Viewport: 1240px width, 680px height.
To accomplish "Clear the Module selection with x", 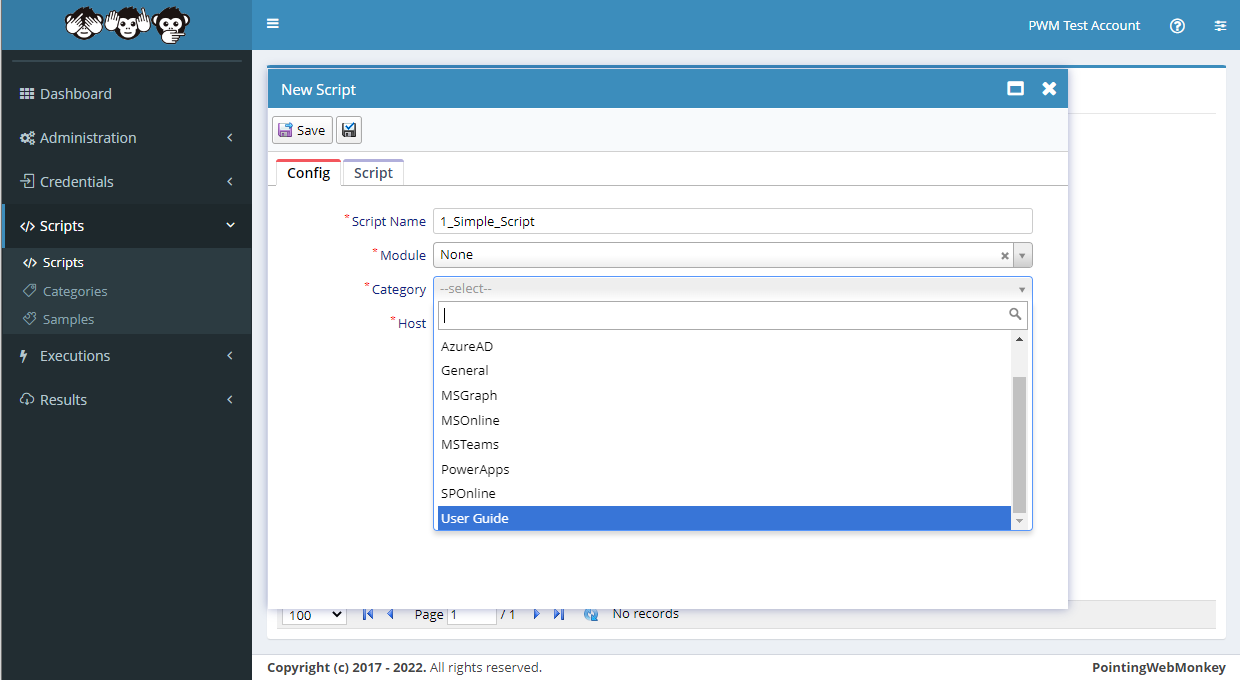I will pyautogui.click(x=1005, y=256).
